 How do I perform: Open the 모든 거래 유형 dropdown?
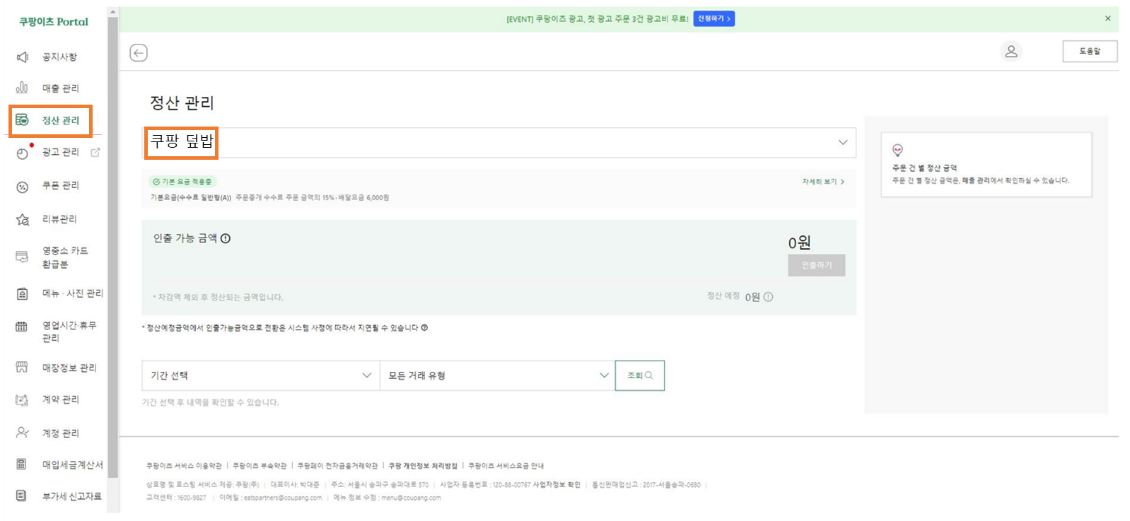497,375
